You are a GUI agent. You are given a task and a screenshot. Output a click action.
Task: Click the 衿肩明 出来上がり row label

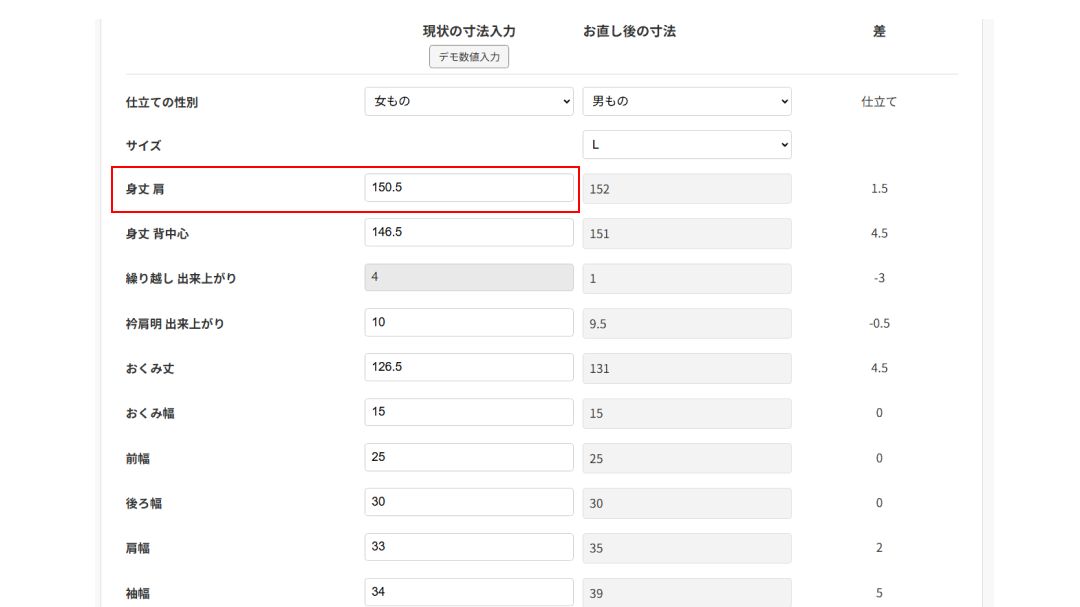pyautogui.click(x=175, y=324)
